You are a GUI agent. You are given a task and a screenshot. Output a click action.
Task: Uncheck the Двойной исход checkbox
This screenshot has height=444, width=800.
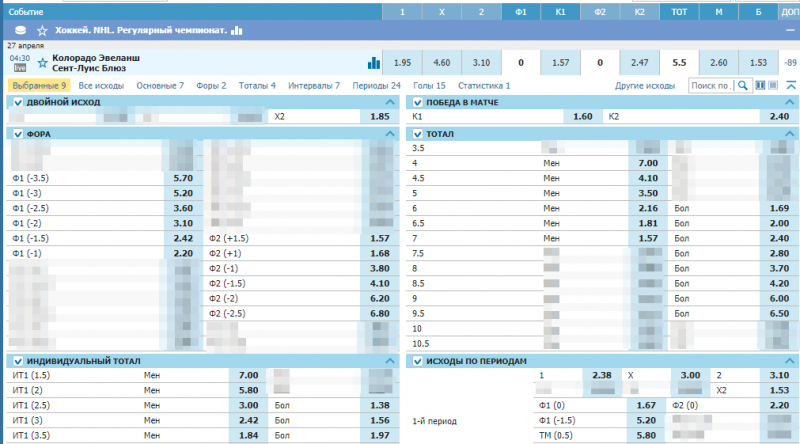tap(18, 102)
